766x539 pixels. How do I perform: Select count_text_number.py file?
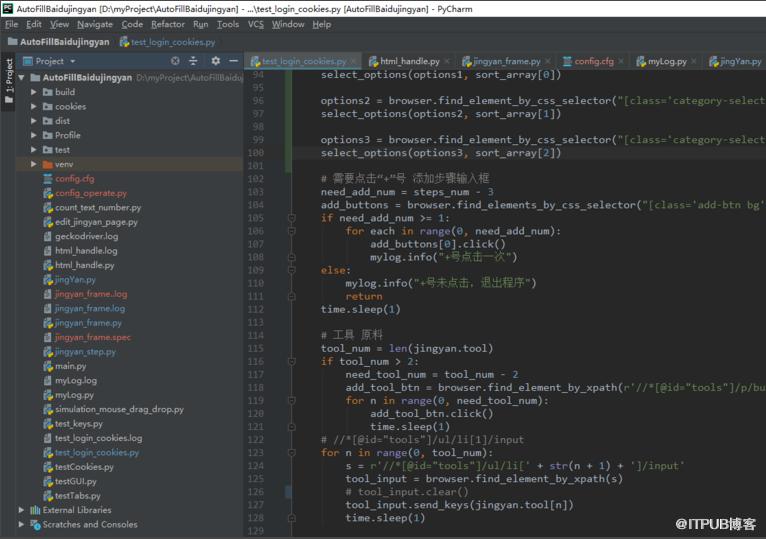[98, 208]
